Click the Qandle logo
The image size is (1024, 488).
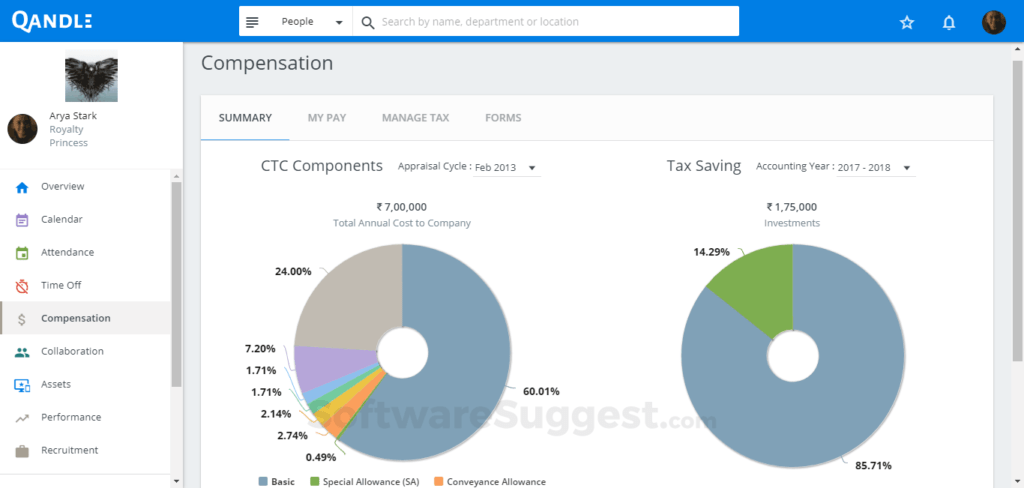(x=52, y=21)
